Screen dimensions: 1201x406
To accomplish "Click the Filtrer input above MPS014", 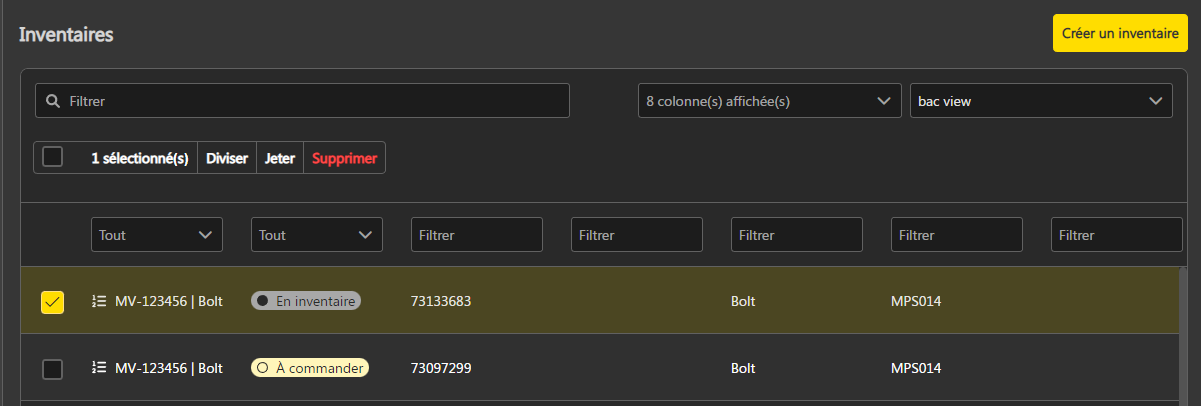I will click(x=956, y=235).
